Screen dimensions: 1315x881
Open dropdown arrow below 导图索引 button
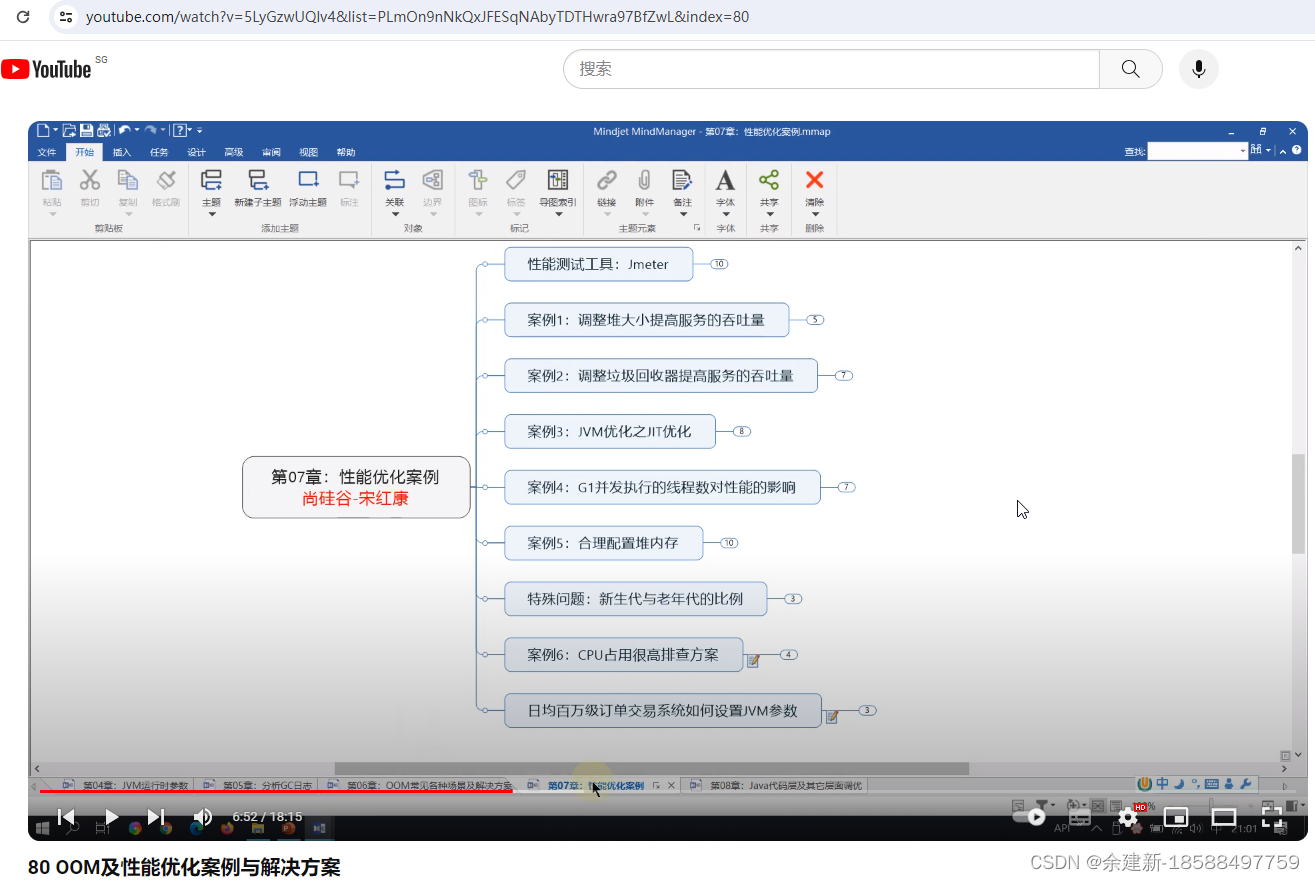point(558,214)
